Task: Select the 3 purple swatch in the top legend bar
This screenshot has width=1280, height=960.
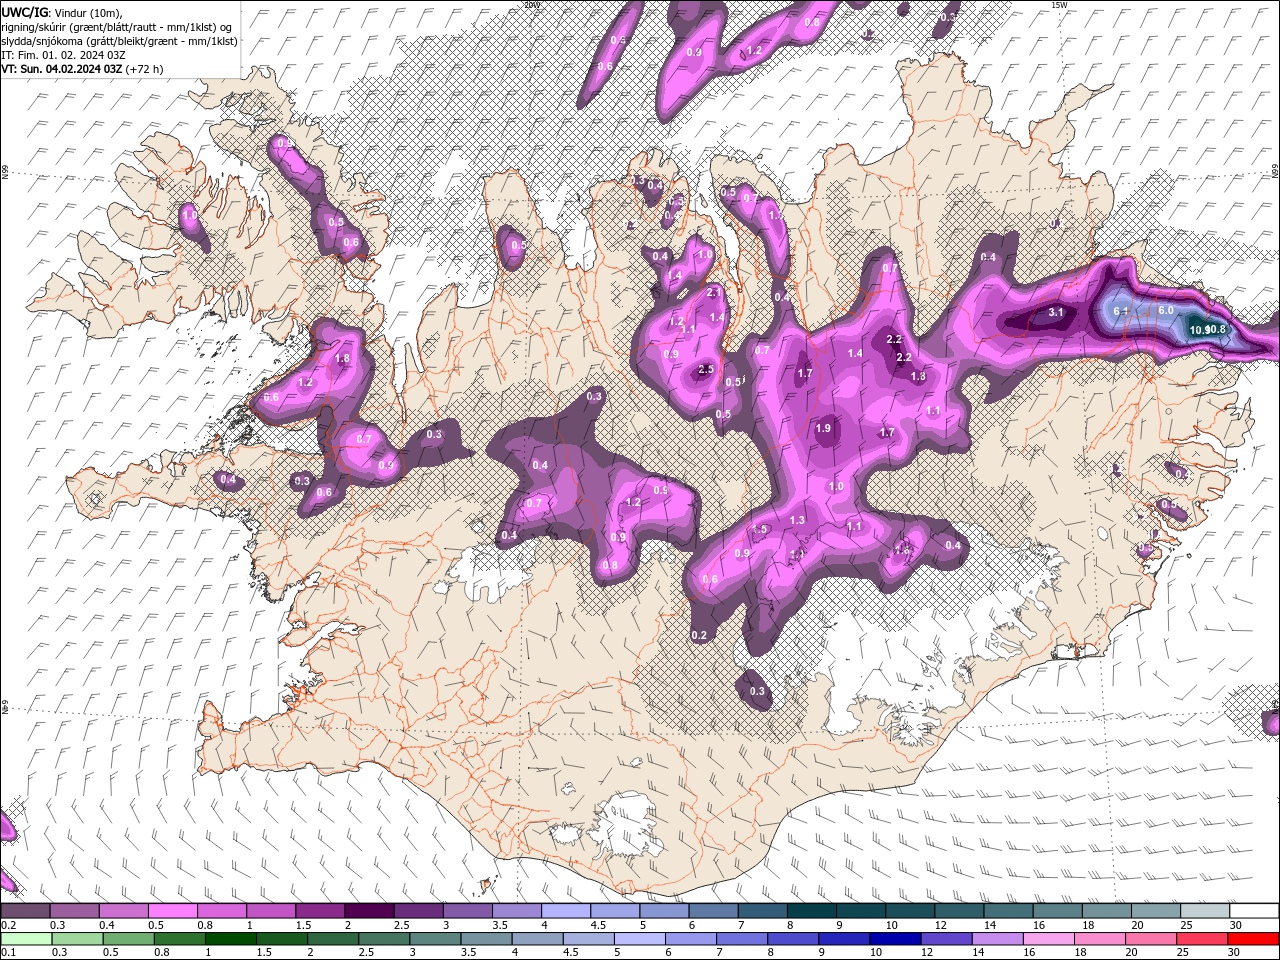Action: click(468, 910)
